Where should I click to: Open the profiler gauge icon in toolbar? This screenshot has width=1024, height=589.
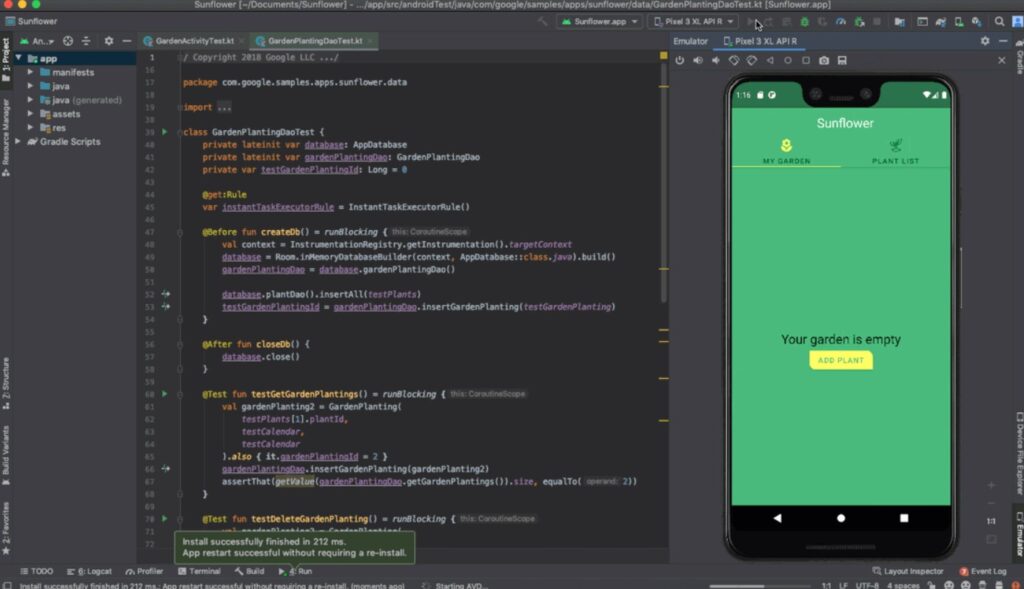pos(841,22)
